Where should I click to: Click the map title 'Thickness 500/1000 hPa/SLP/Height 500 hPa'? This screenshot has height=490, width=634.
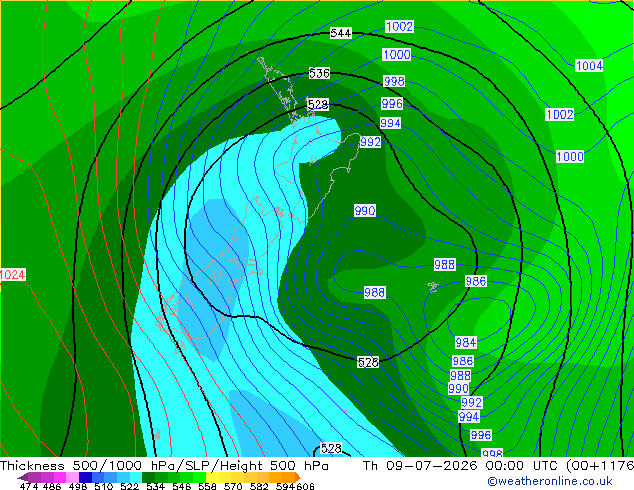[164, 465]
